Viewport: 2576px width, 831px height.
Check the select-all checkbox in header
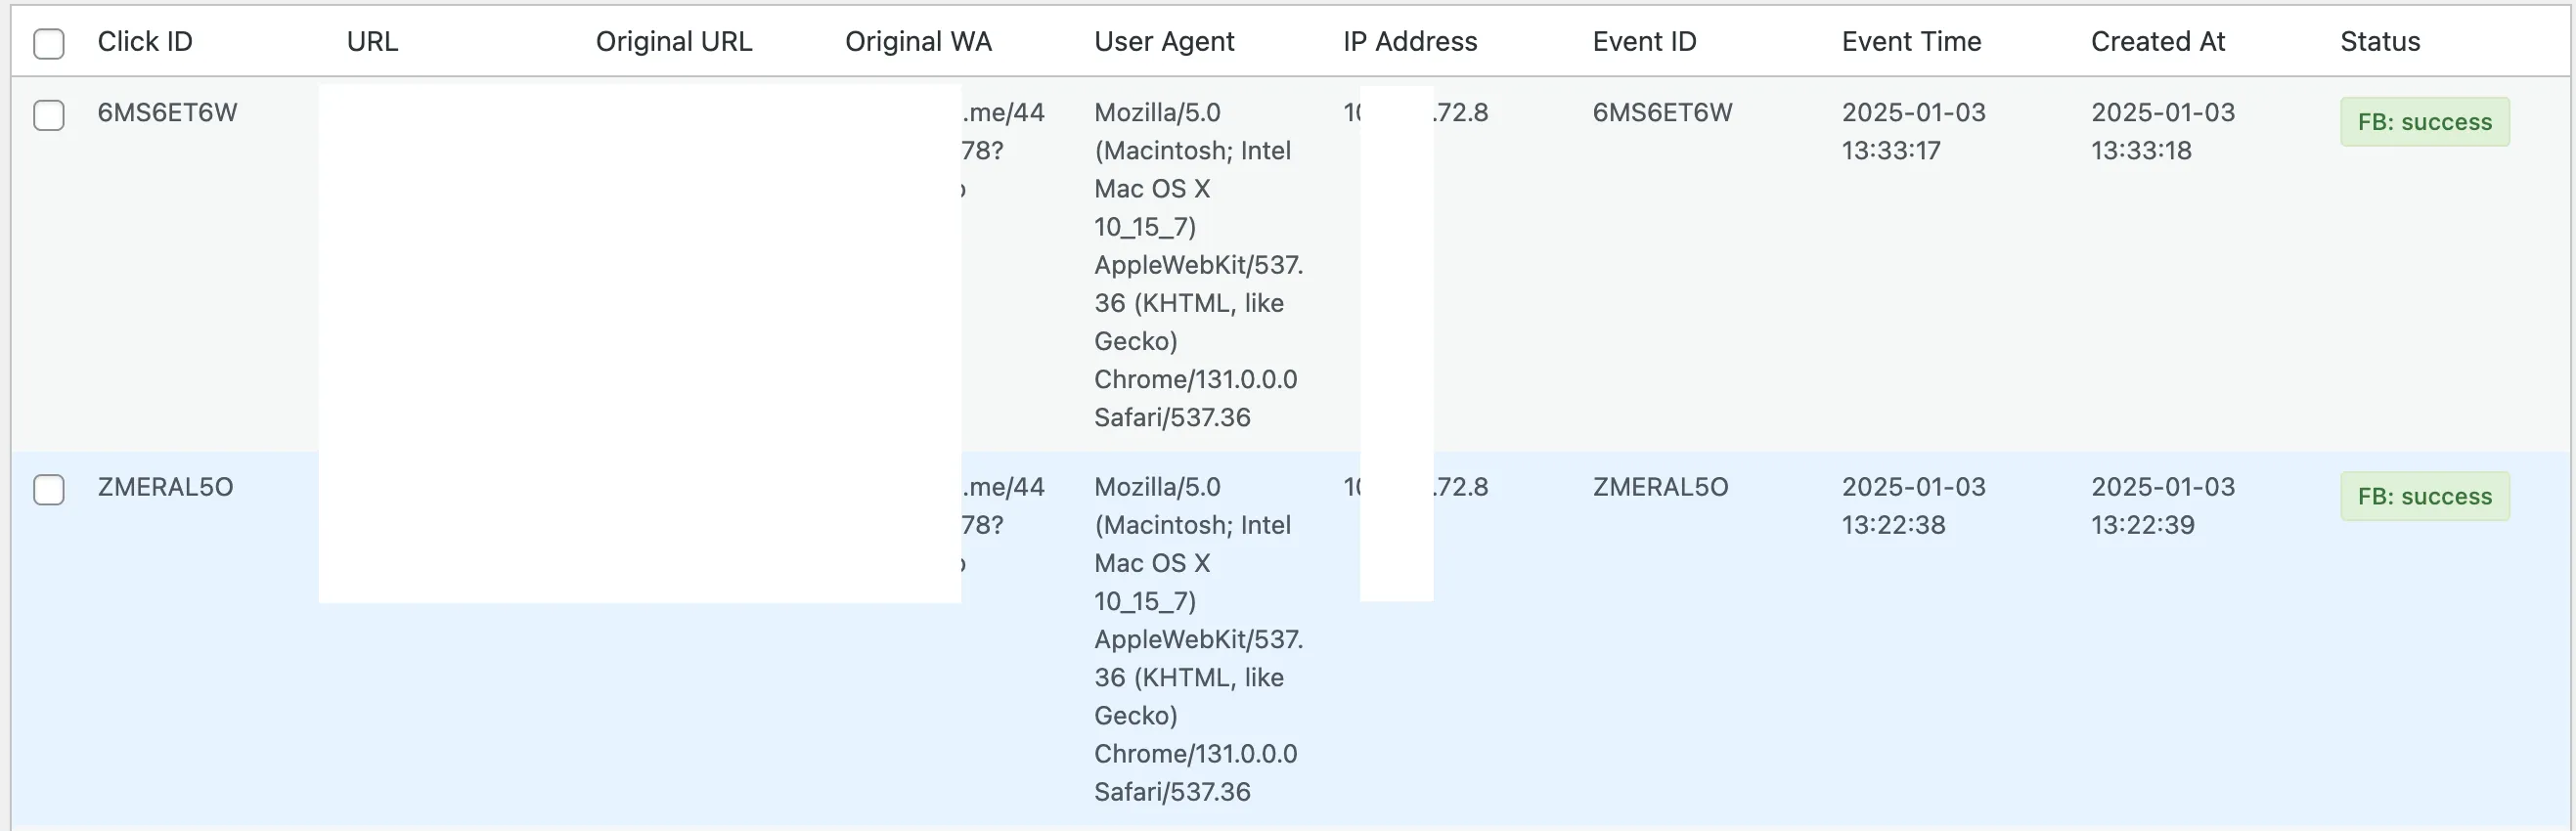[48, 43]
